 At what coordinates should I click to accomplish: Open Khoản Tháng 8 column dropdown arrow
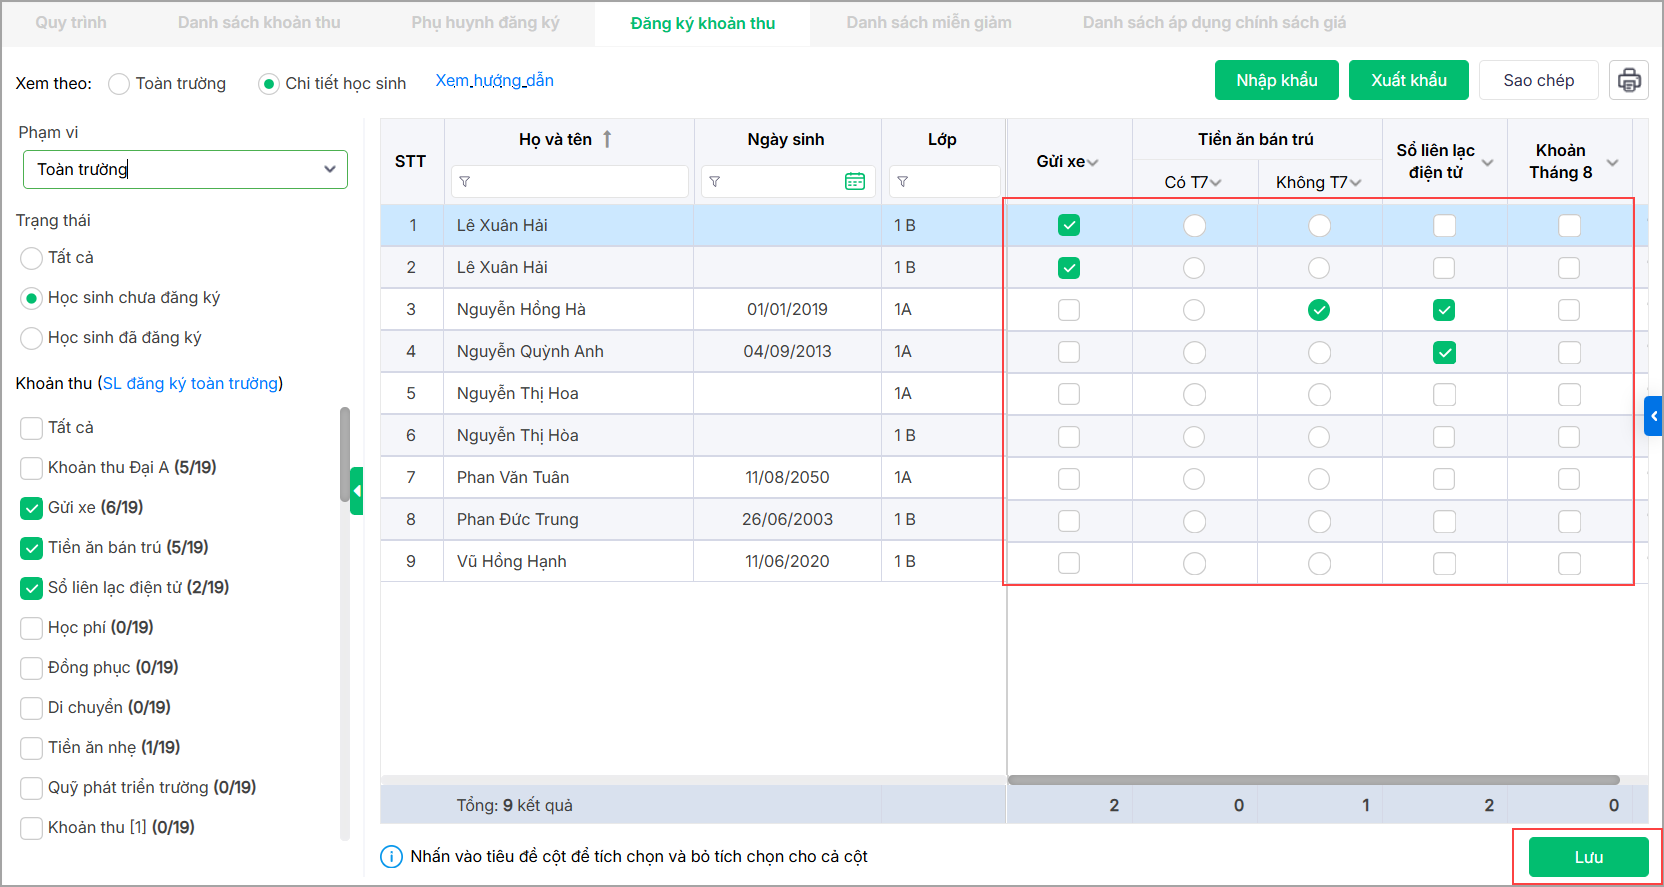(x=1613, y=162)
